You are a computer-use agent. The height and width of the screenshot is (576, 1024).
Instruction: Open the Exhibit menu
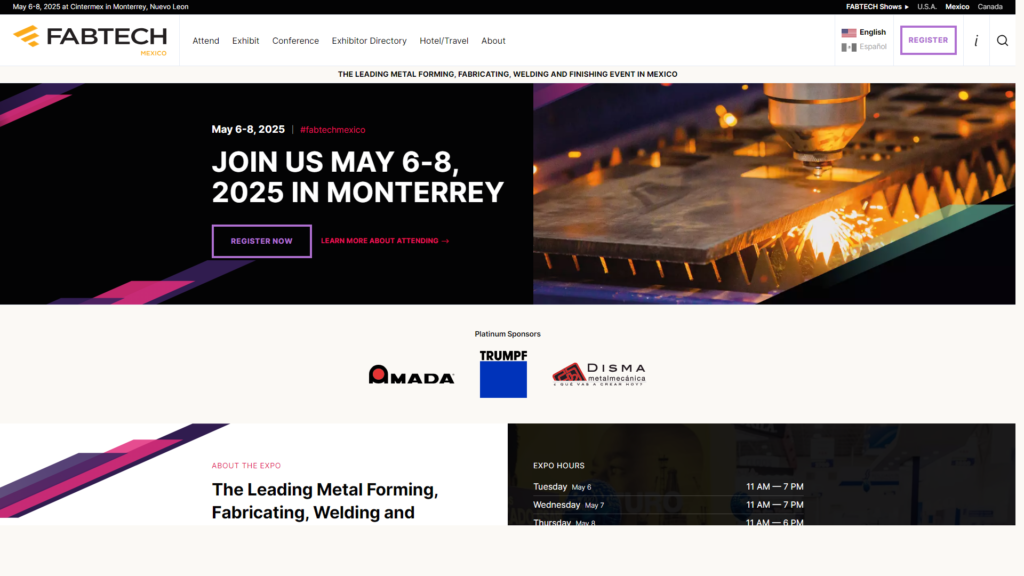coord(246,40)
